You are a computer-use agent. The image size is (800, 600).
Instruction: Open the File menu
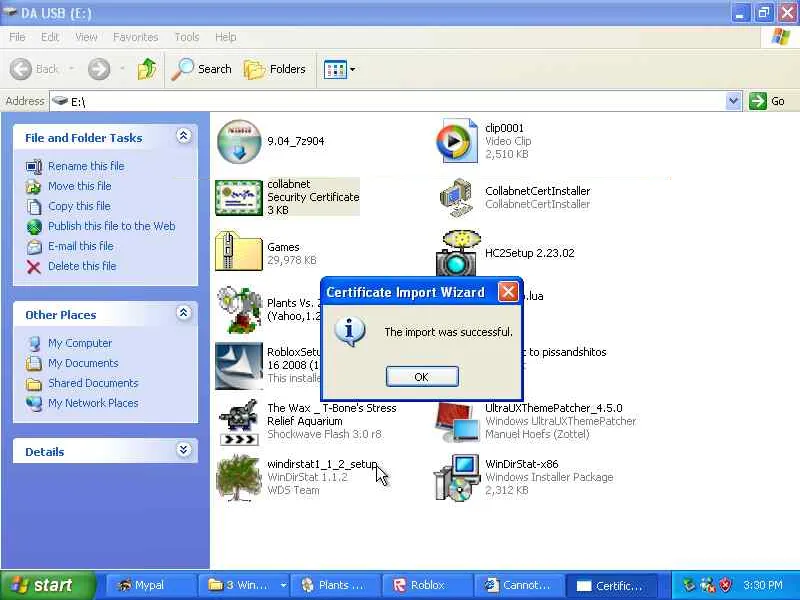(17, 37)
